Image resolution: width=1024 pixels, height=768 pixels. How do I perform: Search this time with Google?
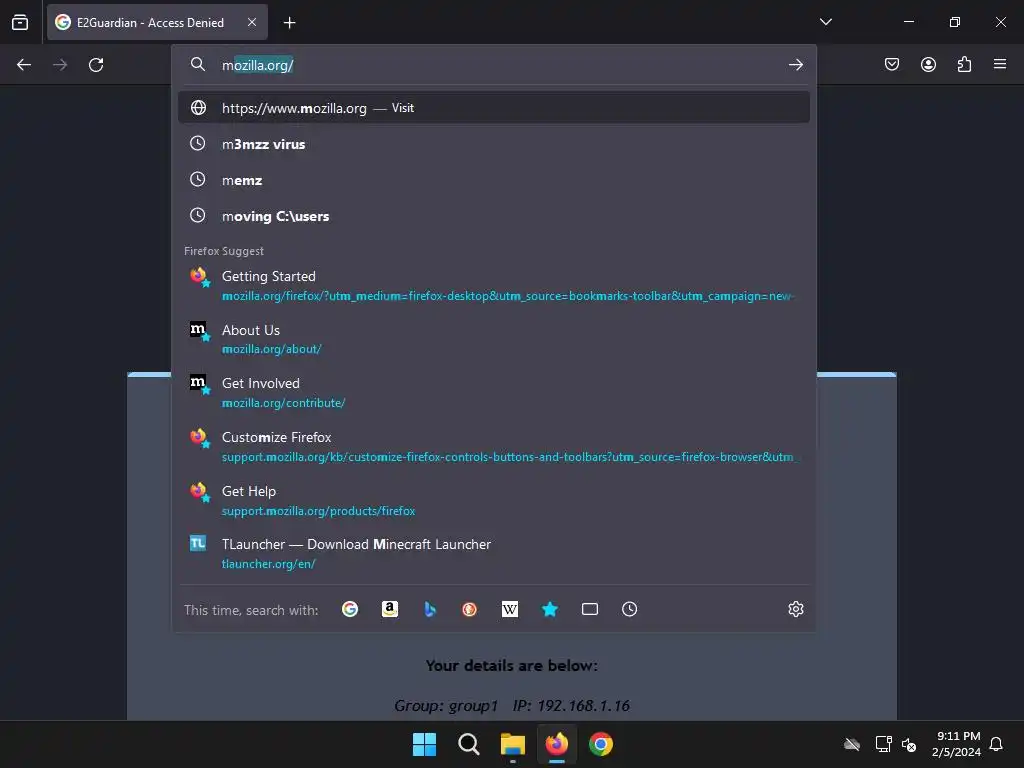[350, 609]
